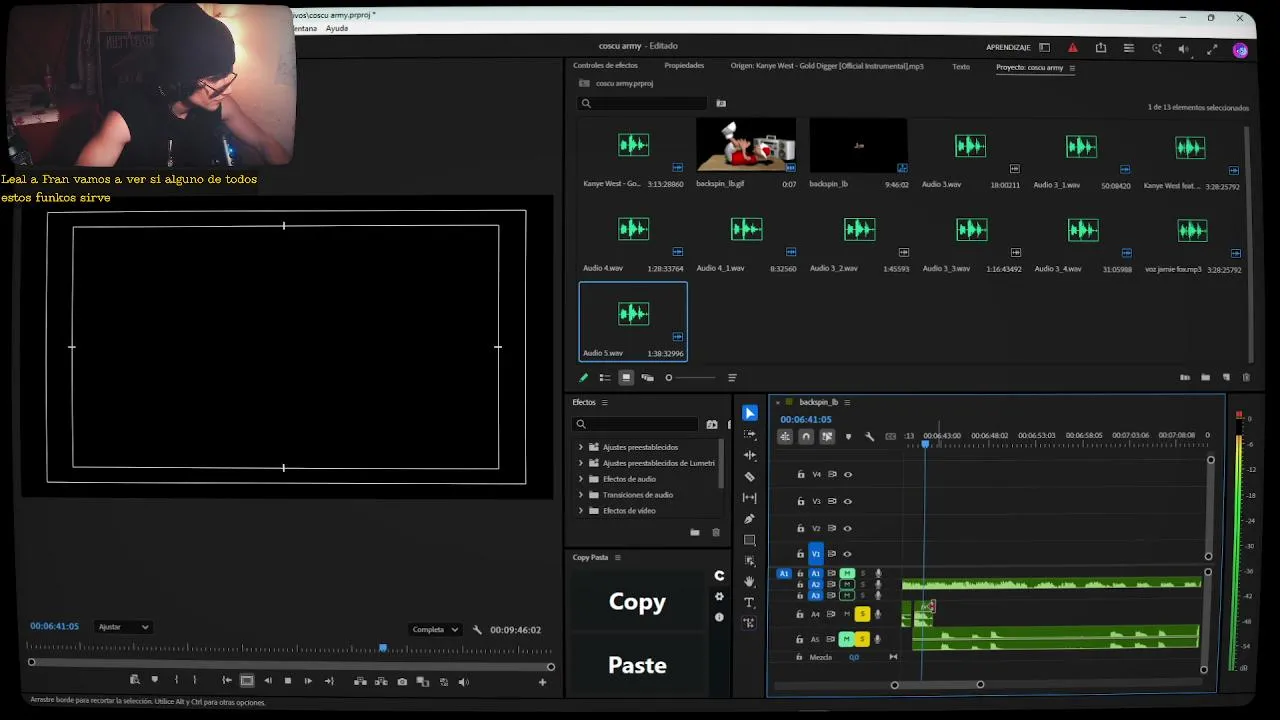This screenshot has height=720, width=1280.
Task: Open the Ajustar zoom level dropdown
Action: click(x=123, y=627)
